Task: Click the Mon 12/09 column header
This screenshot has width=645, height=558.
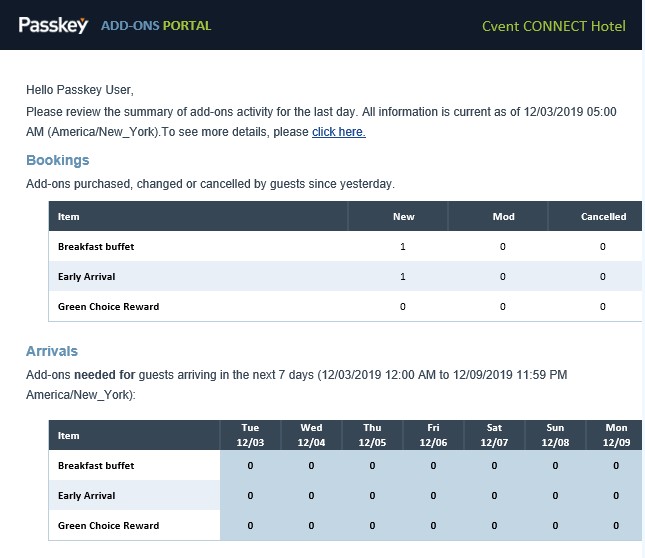Action: [616, 435]
